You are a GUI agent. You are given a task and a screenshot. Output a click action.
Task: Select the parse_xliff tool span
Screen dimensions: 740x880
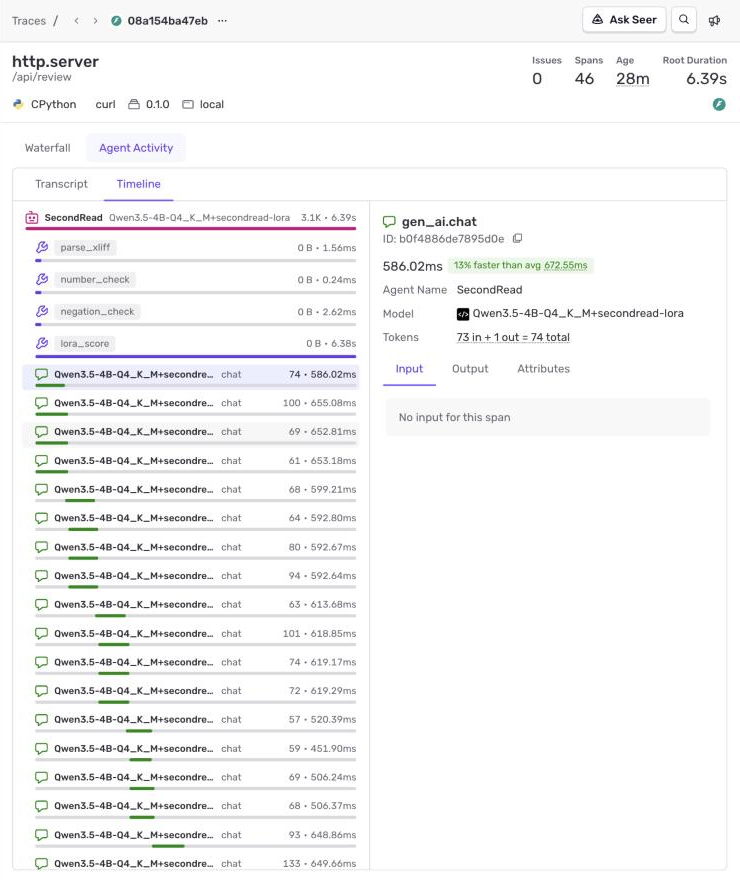tap(195, 249)
